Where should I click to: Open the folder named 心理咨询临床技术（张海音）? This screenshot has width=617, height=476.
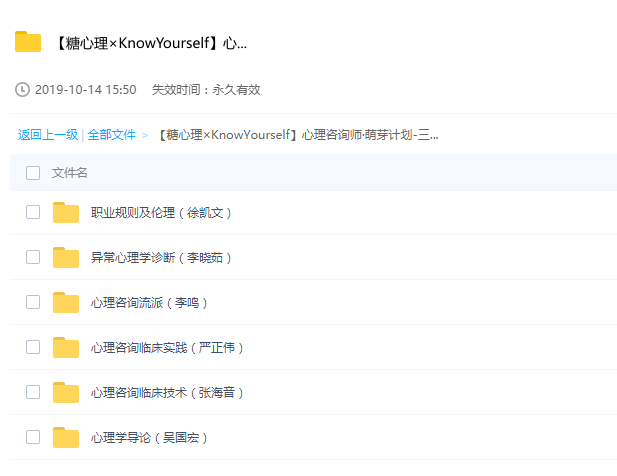click(167, 393)
